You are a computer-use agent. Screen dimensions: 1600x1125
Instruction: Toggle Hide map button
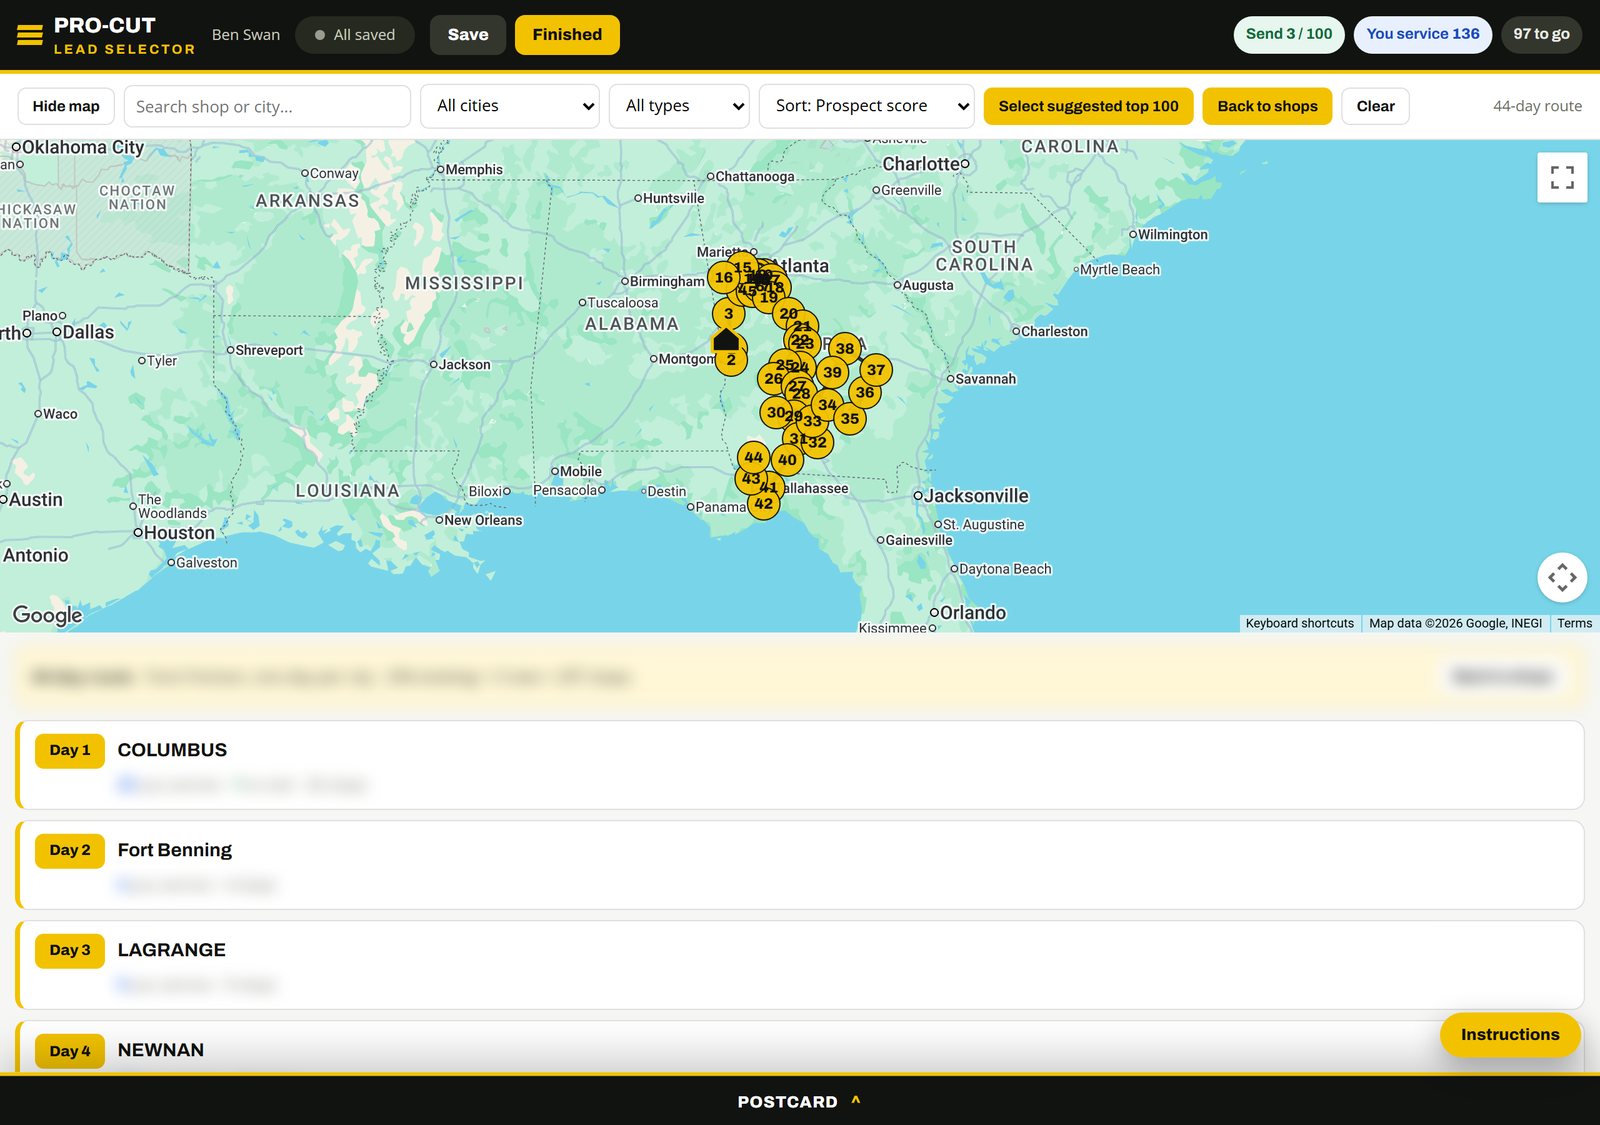pyautogui.click(x=66, y=106)
